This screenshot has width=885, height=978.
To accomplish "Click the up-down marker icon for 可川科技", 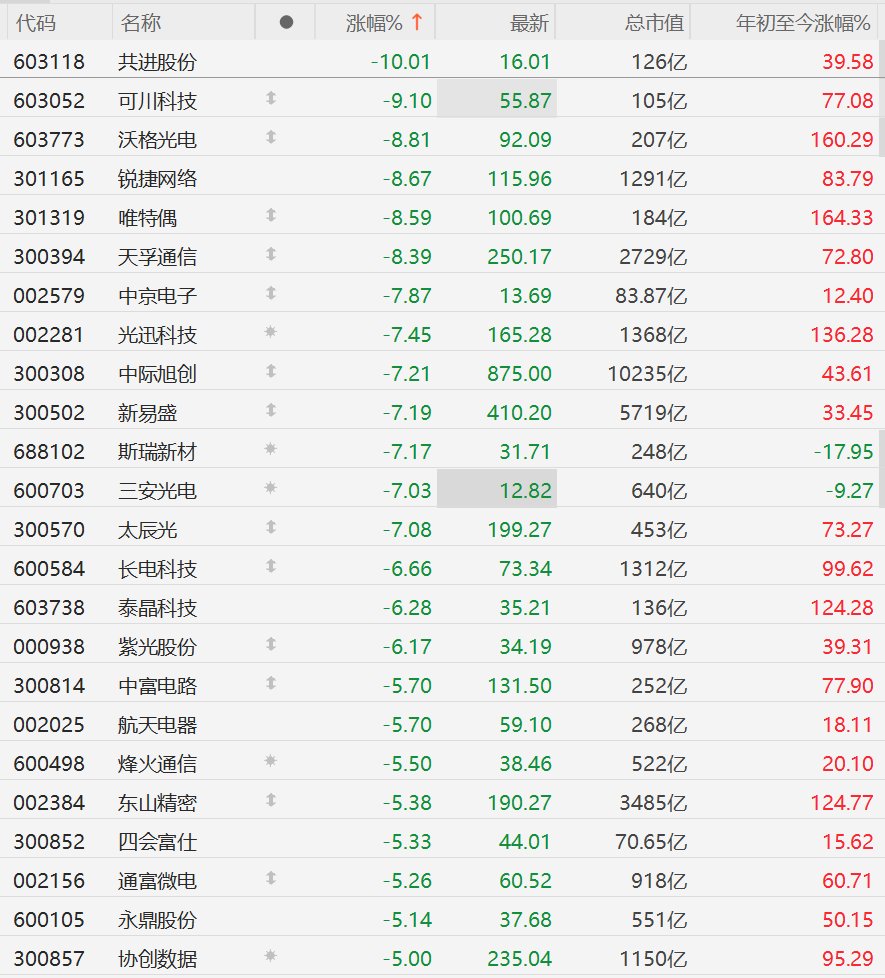I will click(271, 98).
